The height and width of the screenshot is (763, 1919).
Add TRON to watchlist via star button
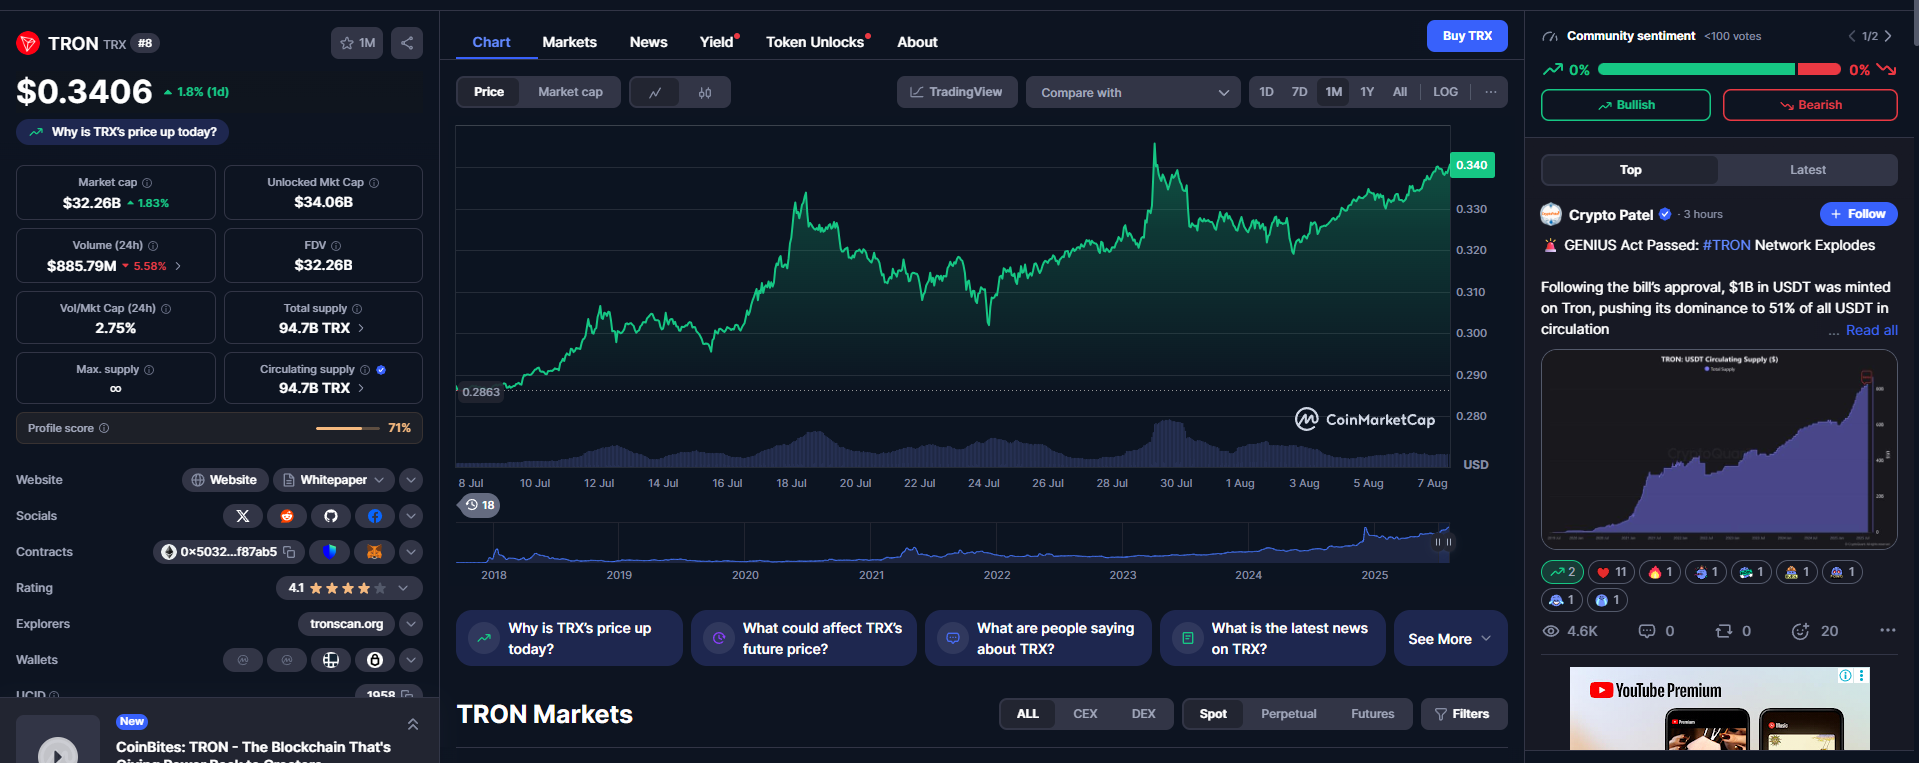(x=357, y=43)
